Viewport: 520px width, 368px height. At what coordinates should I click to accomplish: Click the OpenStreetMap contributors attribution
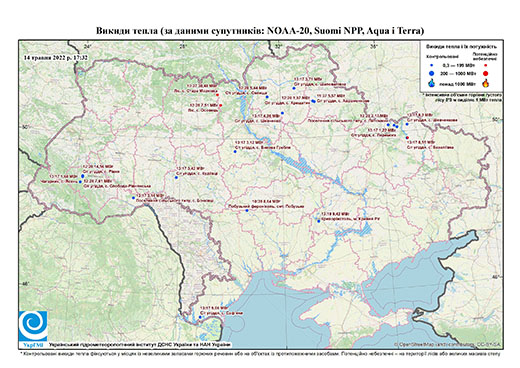[x=447, y=344]
